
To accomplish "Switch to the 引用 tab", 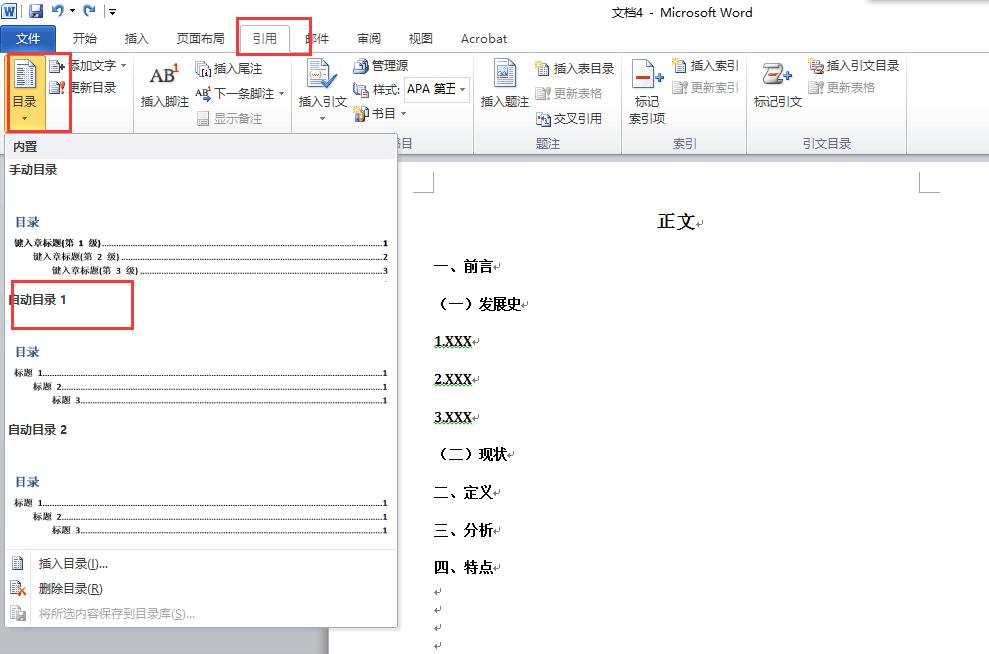I will tap(265, 38).
